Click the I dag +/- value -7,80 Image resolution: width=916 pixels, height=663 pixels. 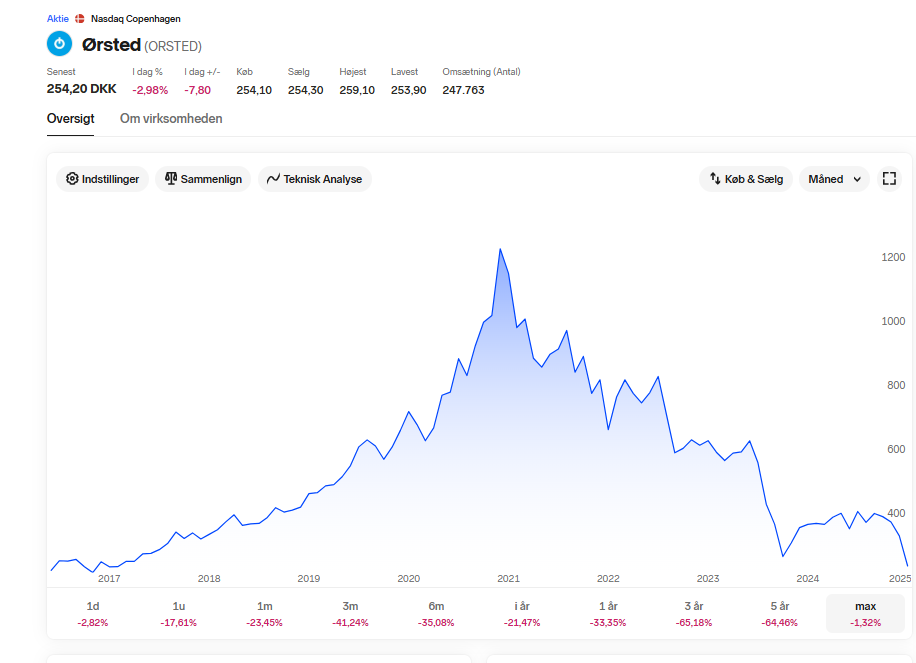pyautogui.click(x=197, y=90)
